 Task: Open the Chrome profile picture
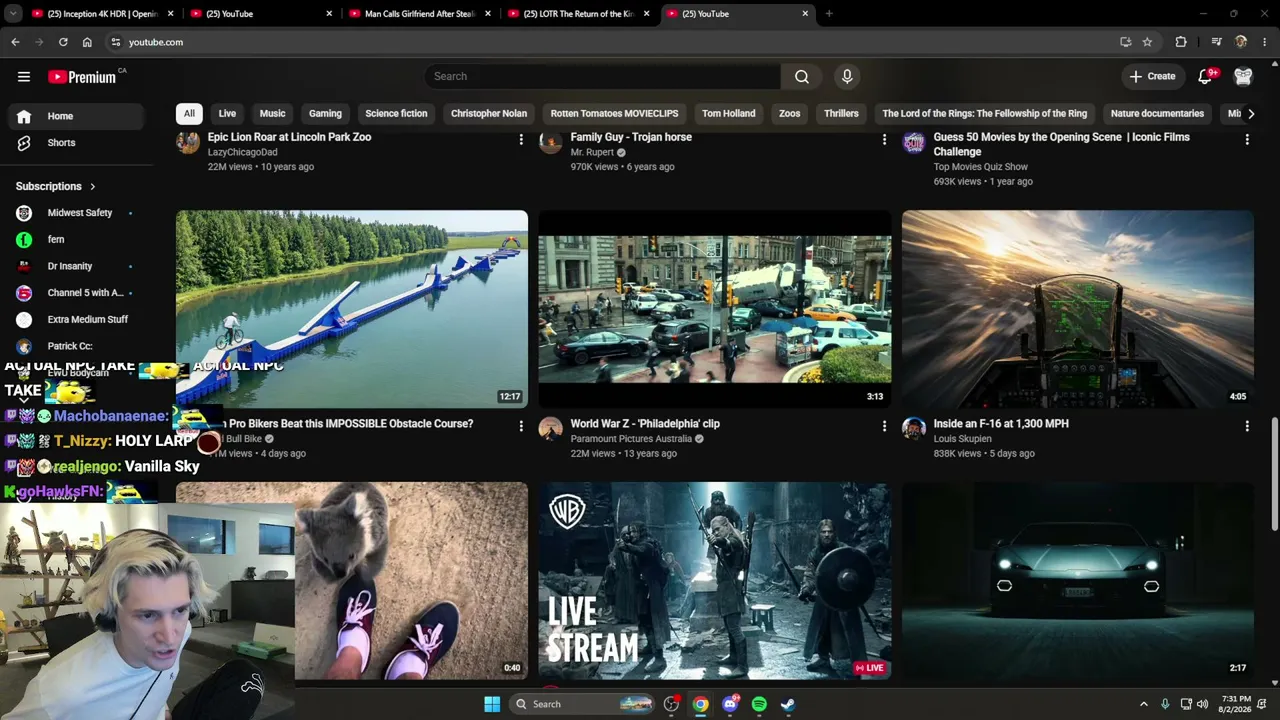(x=1241, y=42)
